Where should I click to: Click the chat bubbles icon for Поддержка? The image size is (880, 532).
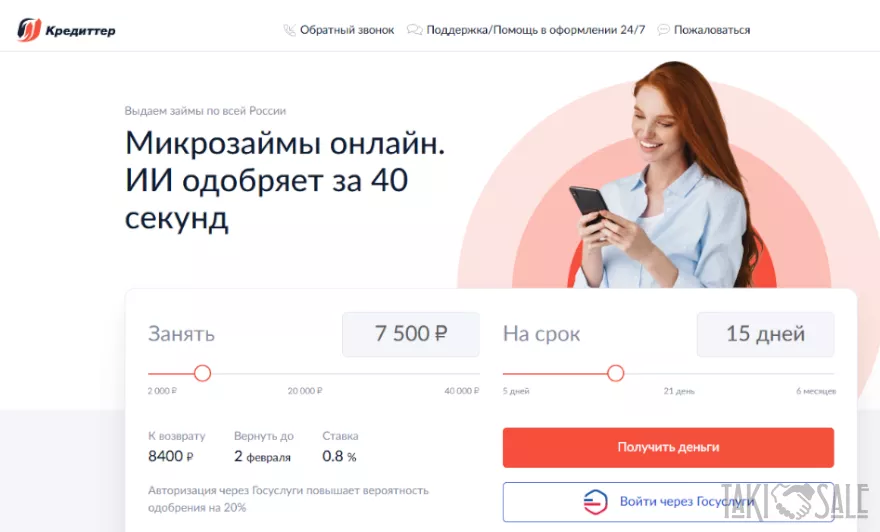[x=414, y=30]
